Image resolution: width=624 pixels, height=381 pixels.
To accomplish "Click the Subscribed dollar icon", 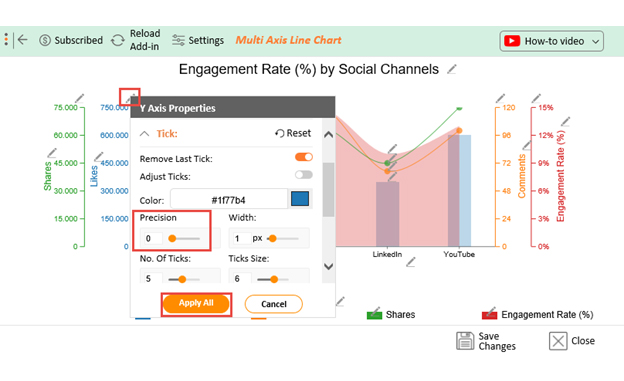I will (45, 40).
